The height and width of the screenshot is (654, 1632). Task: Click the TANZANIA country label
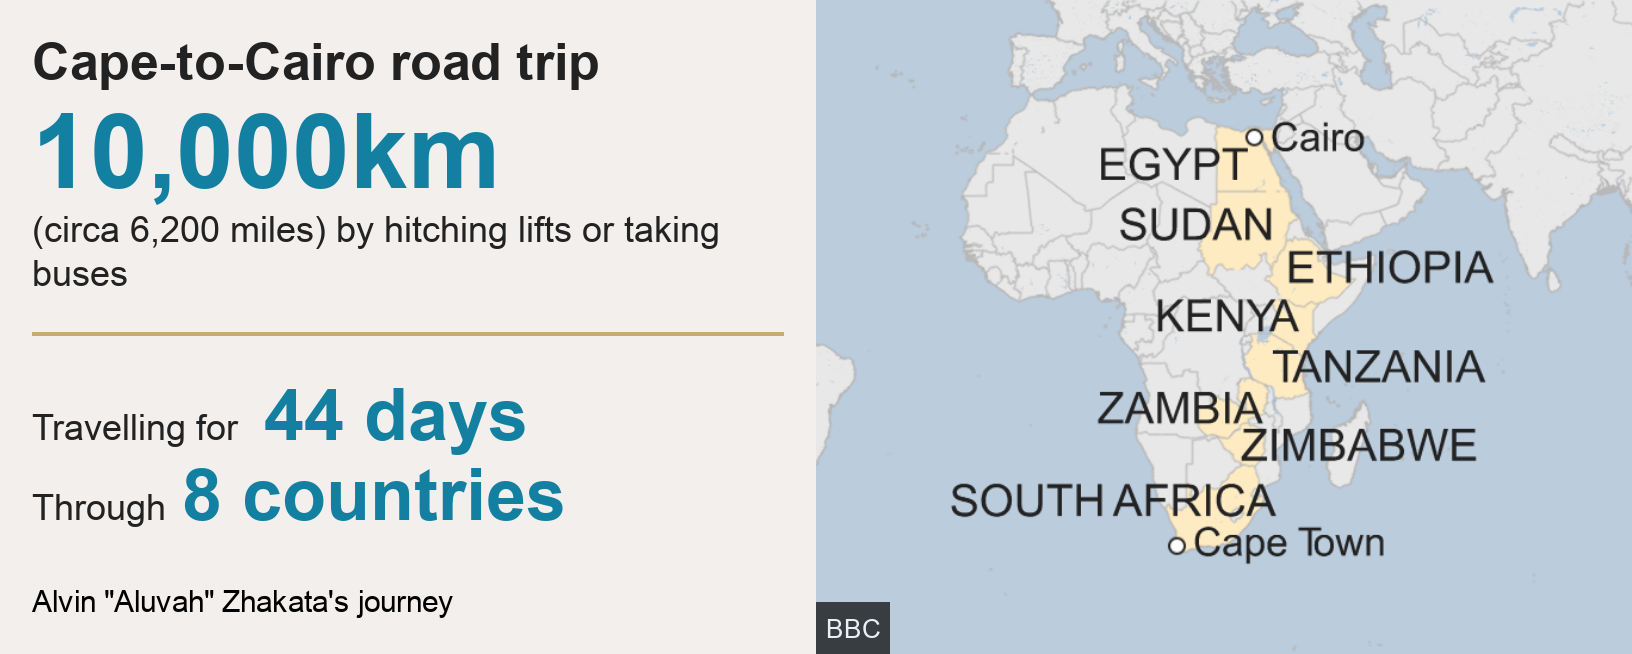(x=1378, y=367)
